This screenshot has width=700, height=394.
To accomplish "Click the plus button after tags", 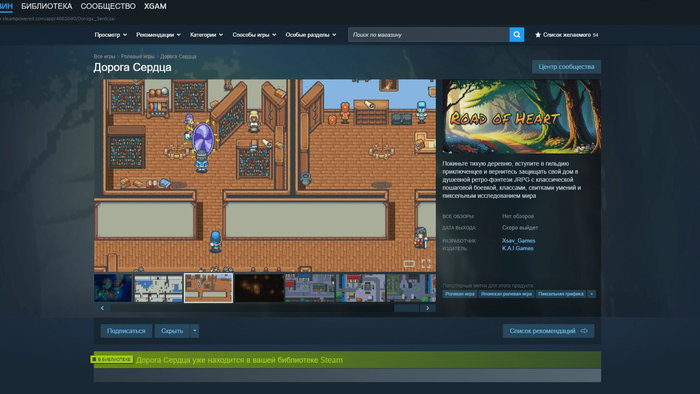I will tap(592, 294).
